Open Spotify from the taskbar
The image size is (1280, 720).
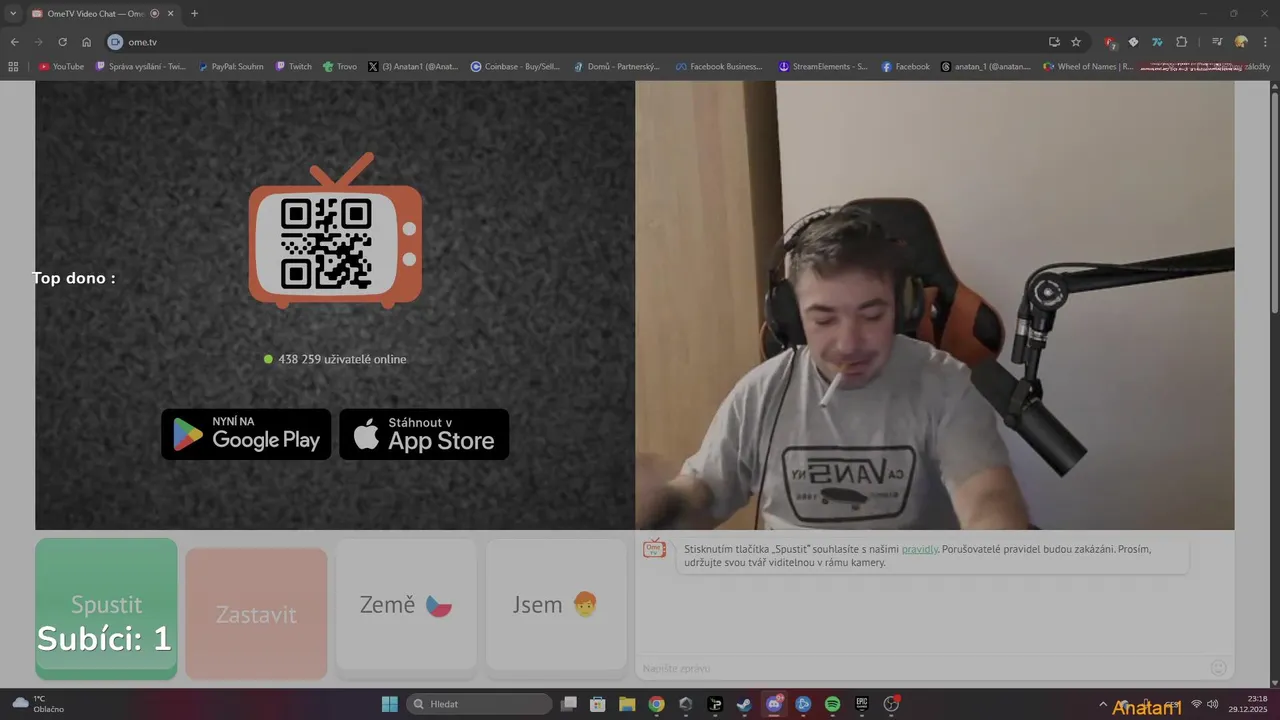pyautogui.click(x=832, y=704)
